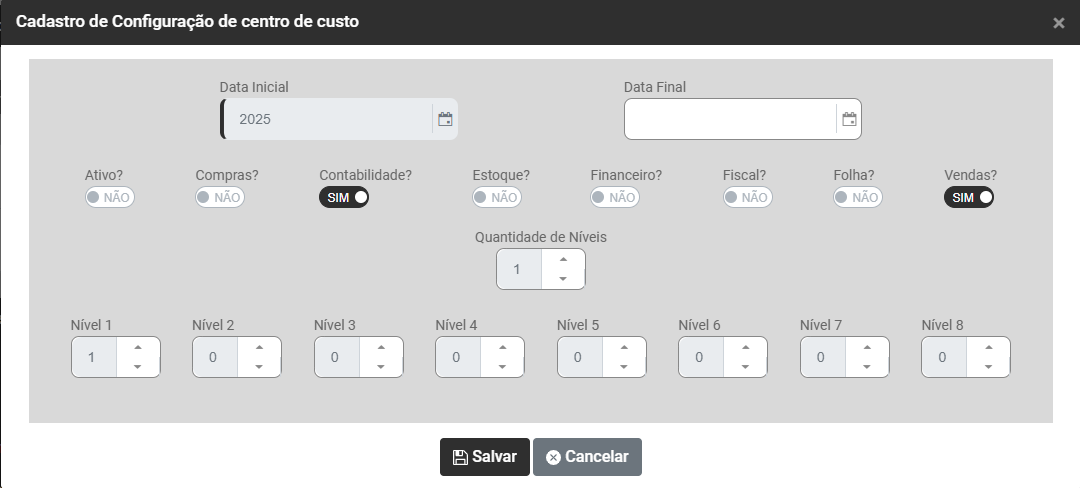
Task: Increase Quantidade de Níveis with up arrow
Action: [563, 260]
